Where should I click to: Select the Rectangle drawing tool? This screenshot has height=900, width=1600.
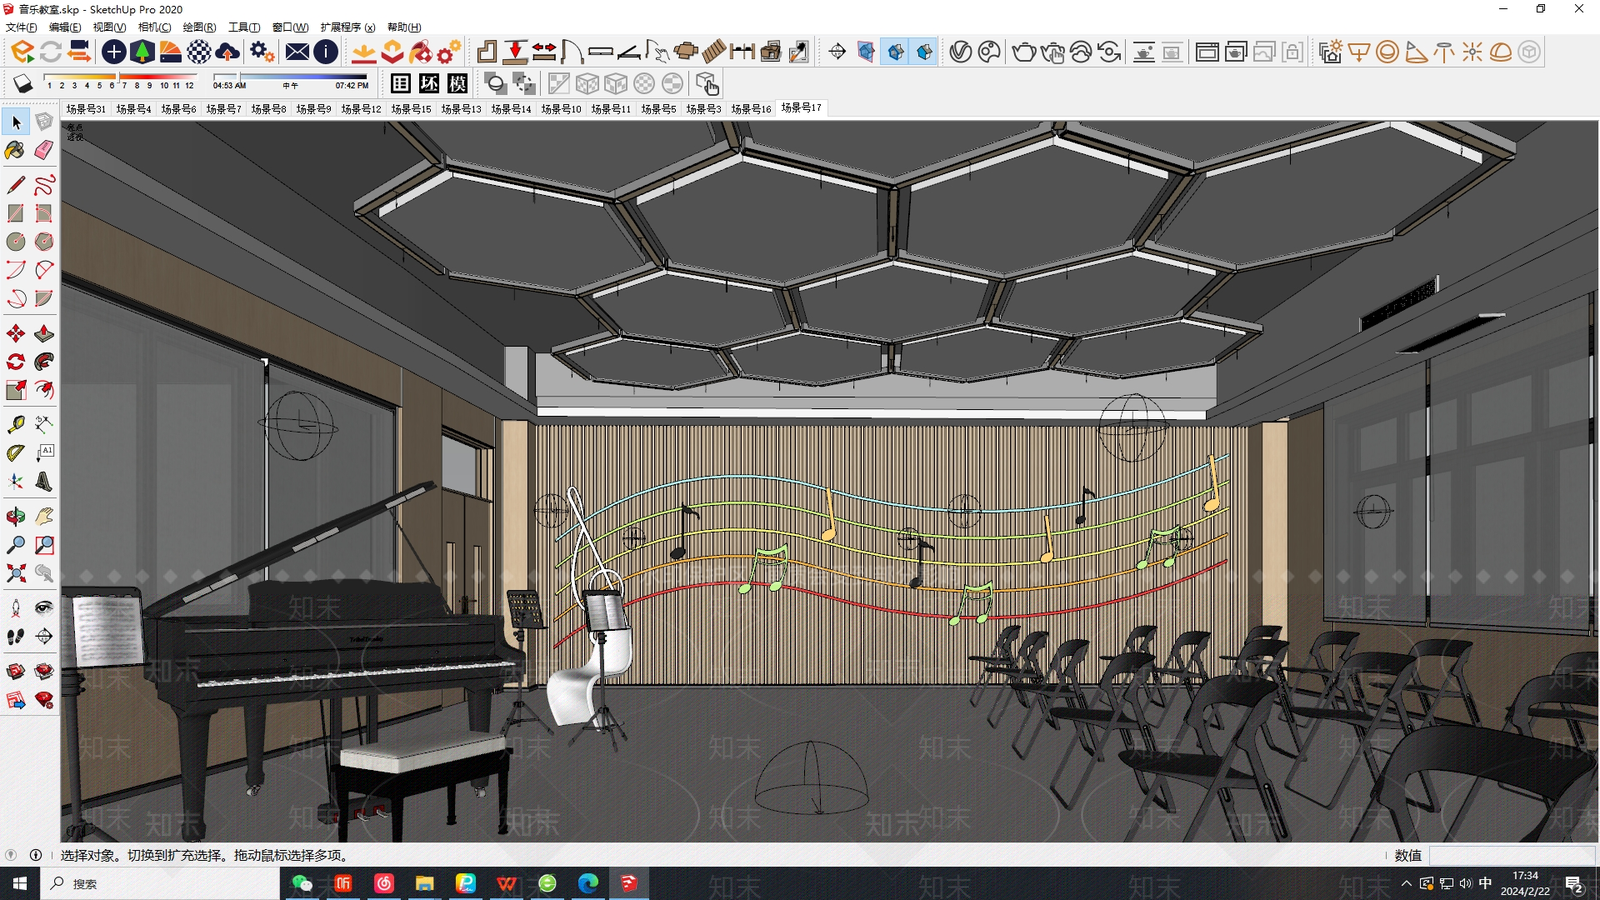click(16, 213)
